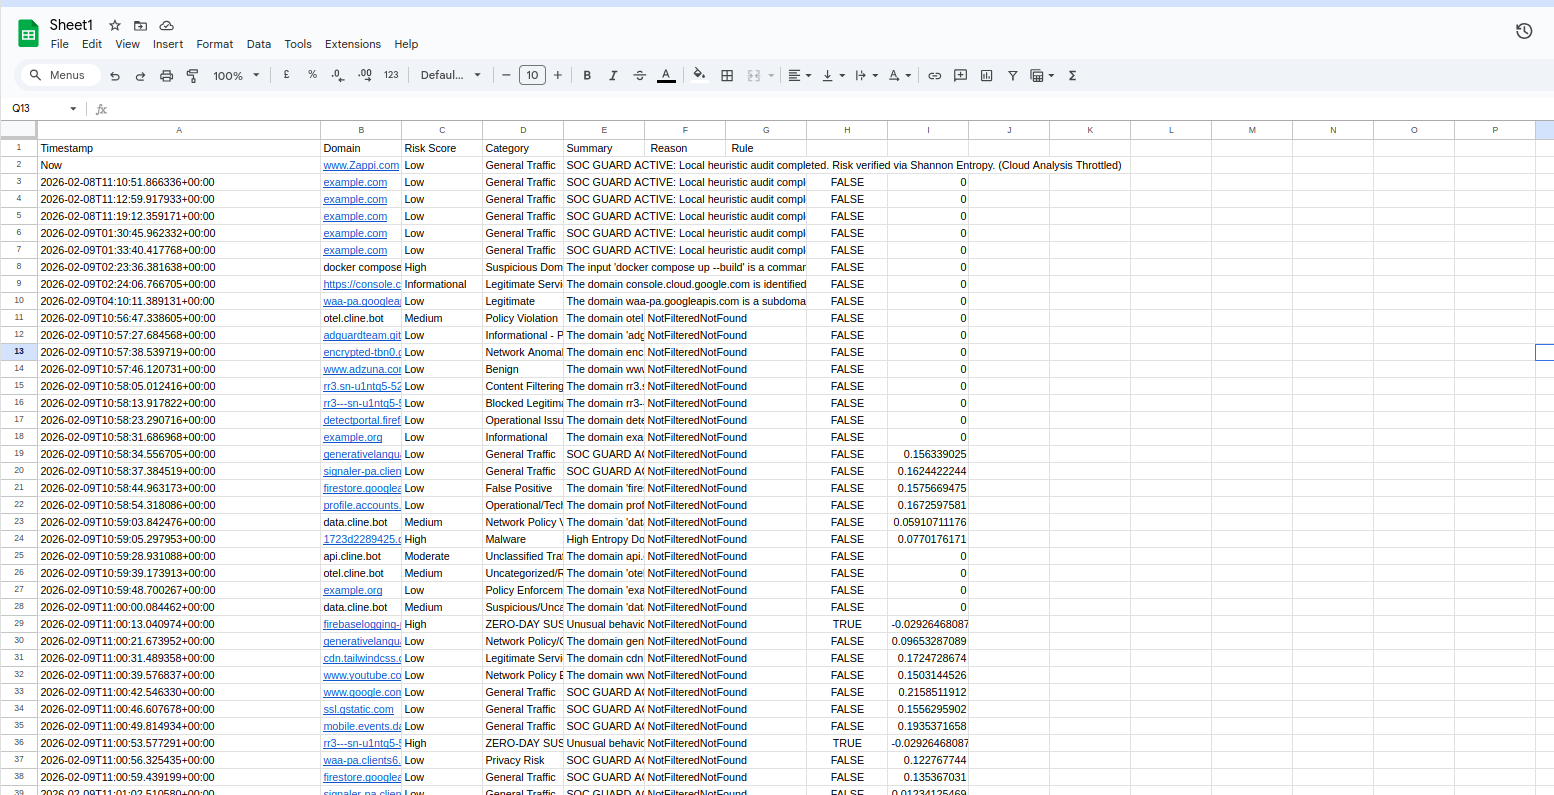Image resolution: width=1554 pixels, height=795 pixels.
Task: Open the www.google.com link in row 33
Action: [362, 692]
